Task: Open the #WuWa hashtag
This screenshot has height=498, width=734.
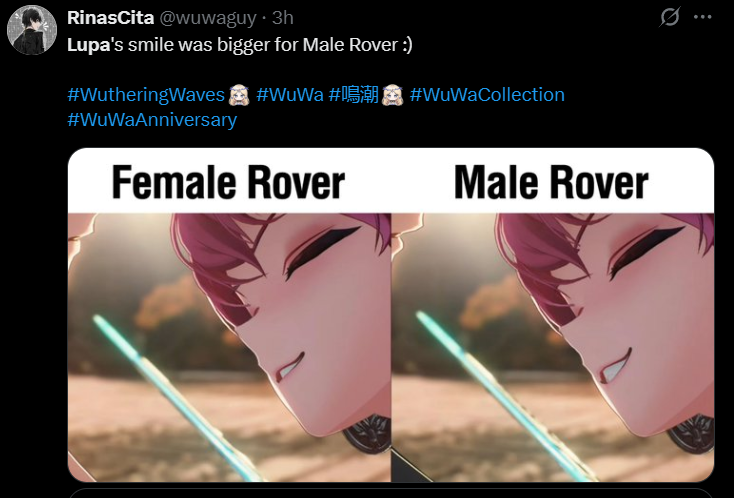Action: [290, 95]
